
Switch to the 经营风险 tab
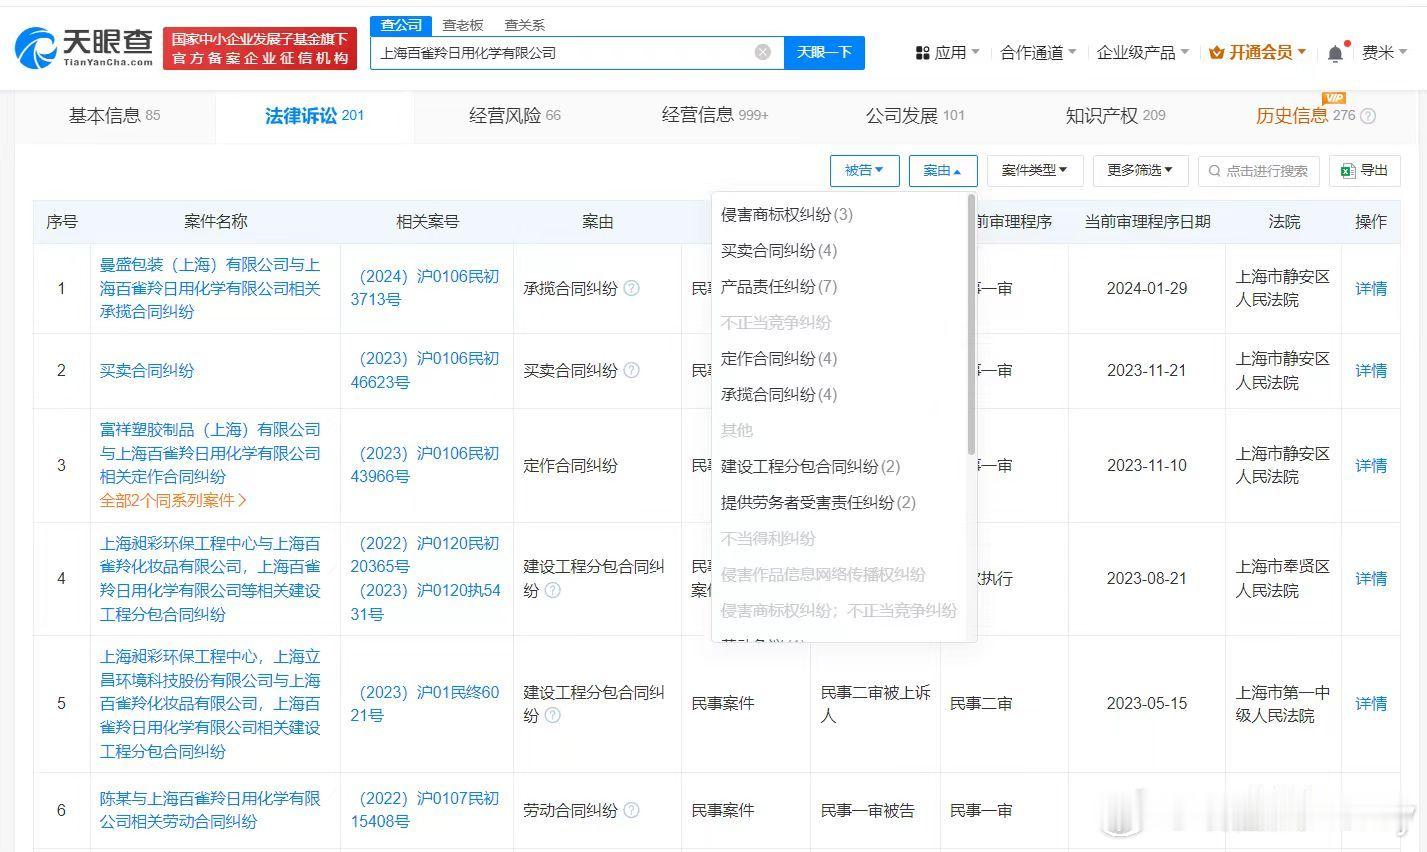pos(515,116)
